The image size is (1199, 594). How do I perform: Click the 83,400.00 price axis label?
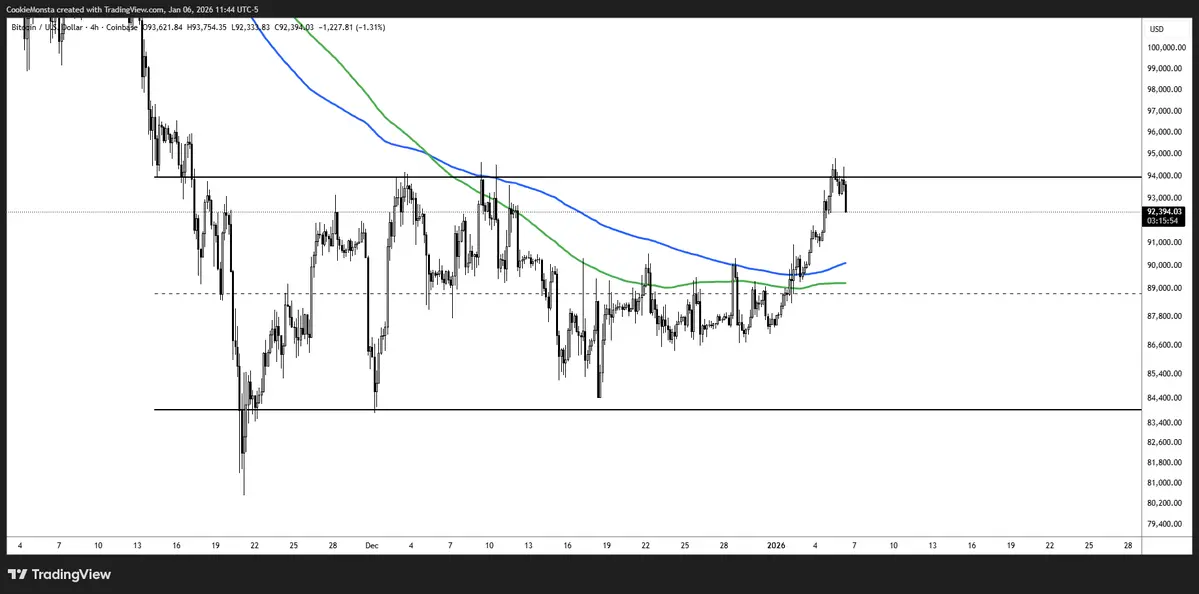1166,423
